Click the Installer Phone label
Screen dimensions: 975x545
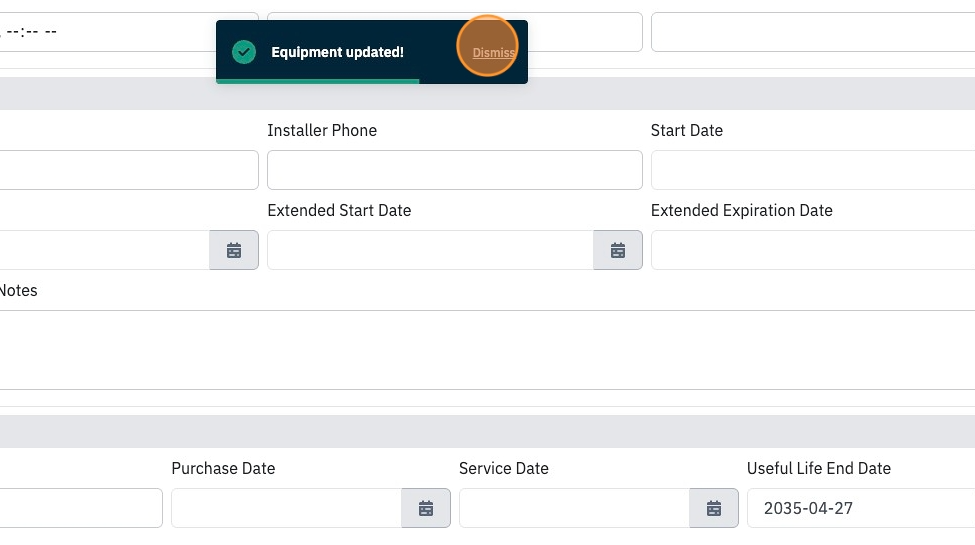click(x=322, y=131)
